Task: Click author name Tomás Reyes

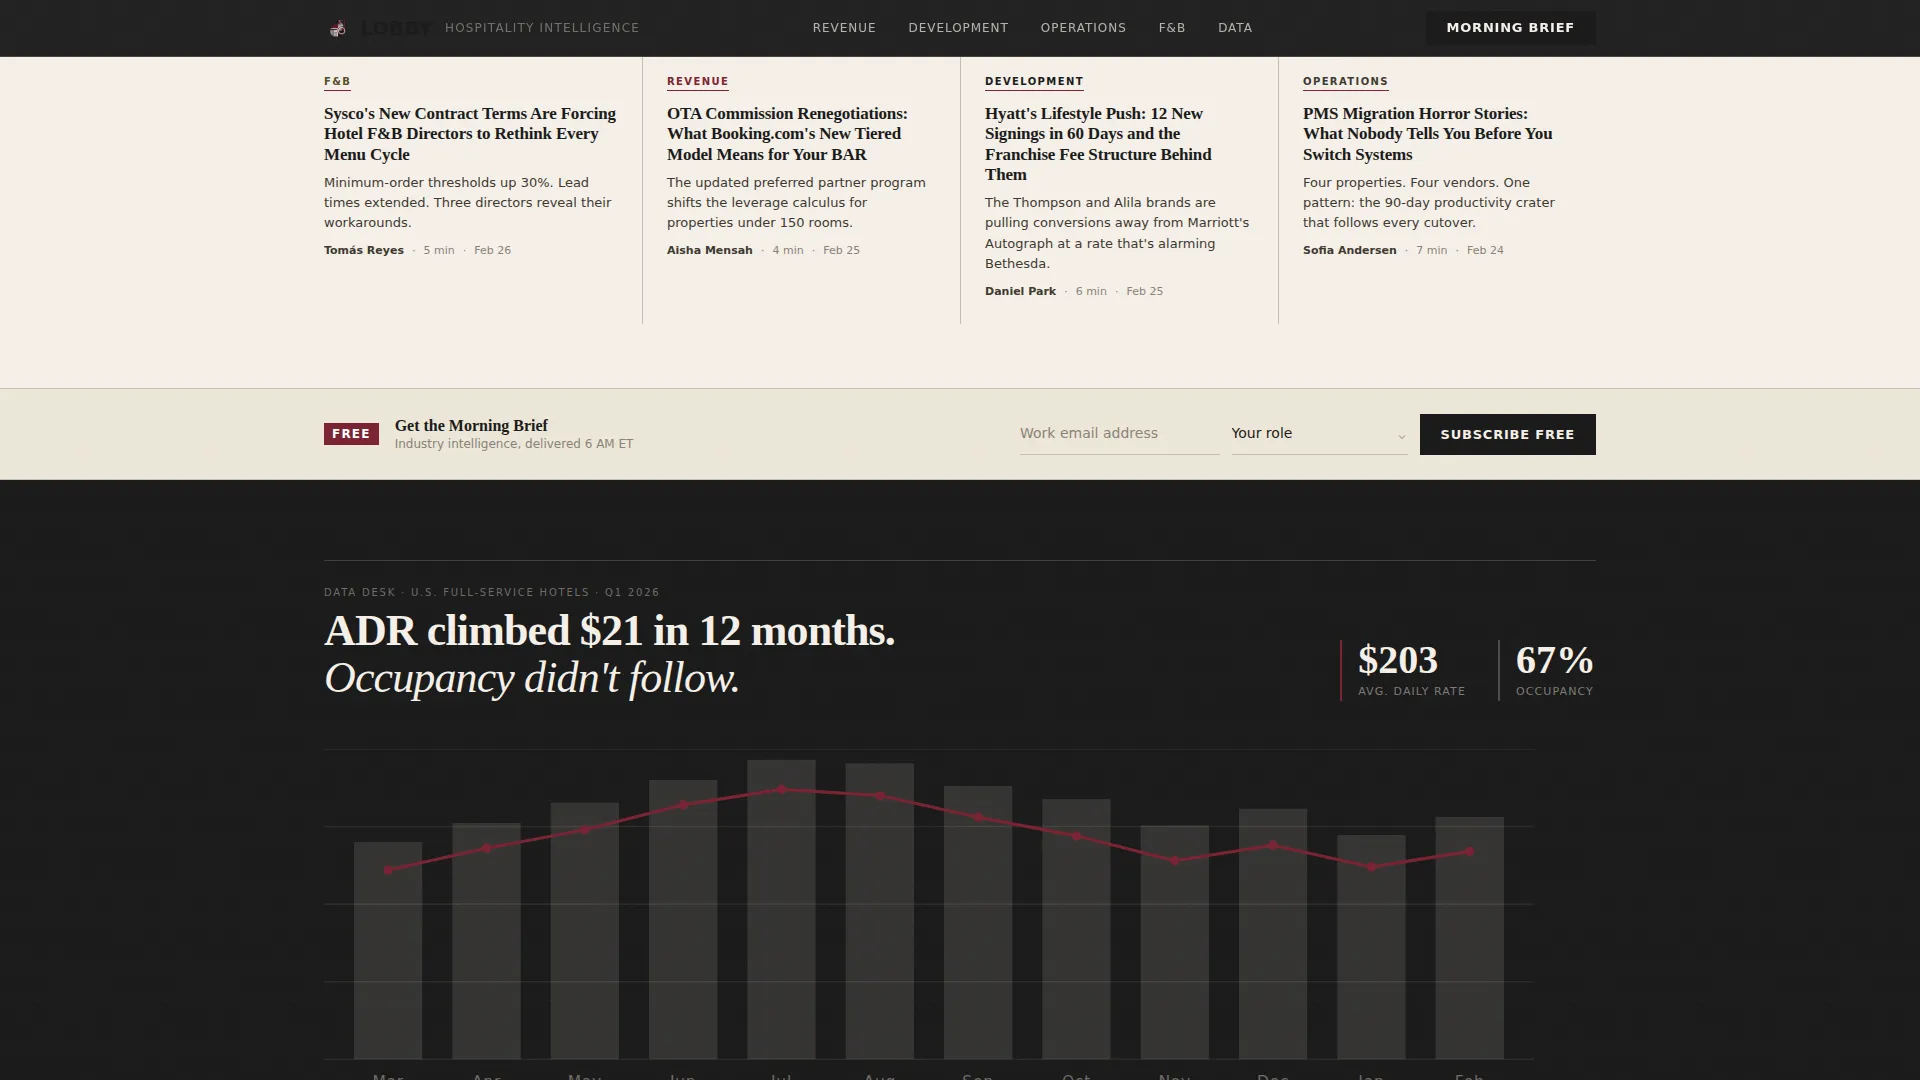Action: click(364, 251)
